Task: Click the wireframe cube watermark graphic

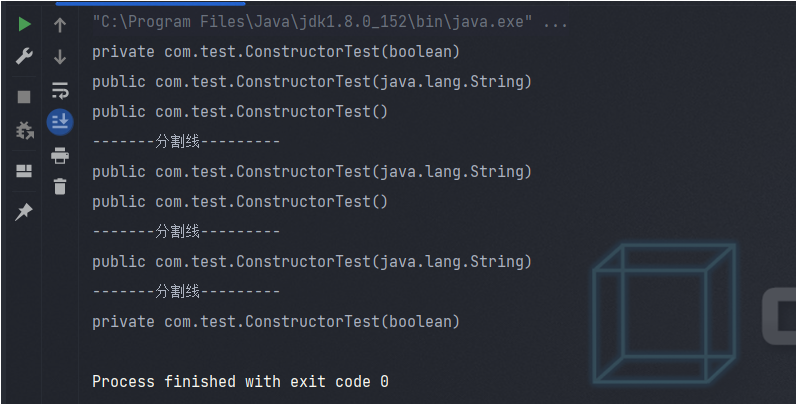Action: click(x=664, y=313)
